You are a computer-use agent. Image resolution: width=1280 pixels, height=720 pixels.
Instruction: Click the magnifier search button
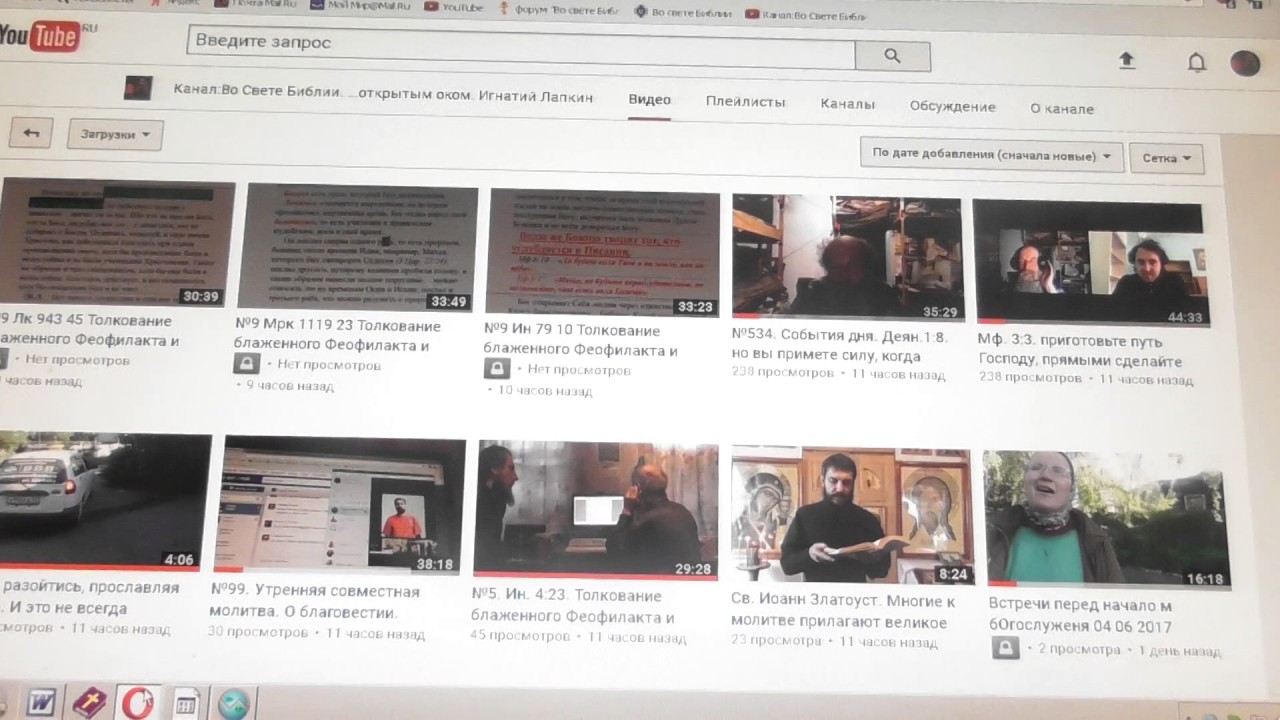[892, 57]
